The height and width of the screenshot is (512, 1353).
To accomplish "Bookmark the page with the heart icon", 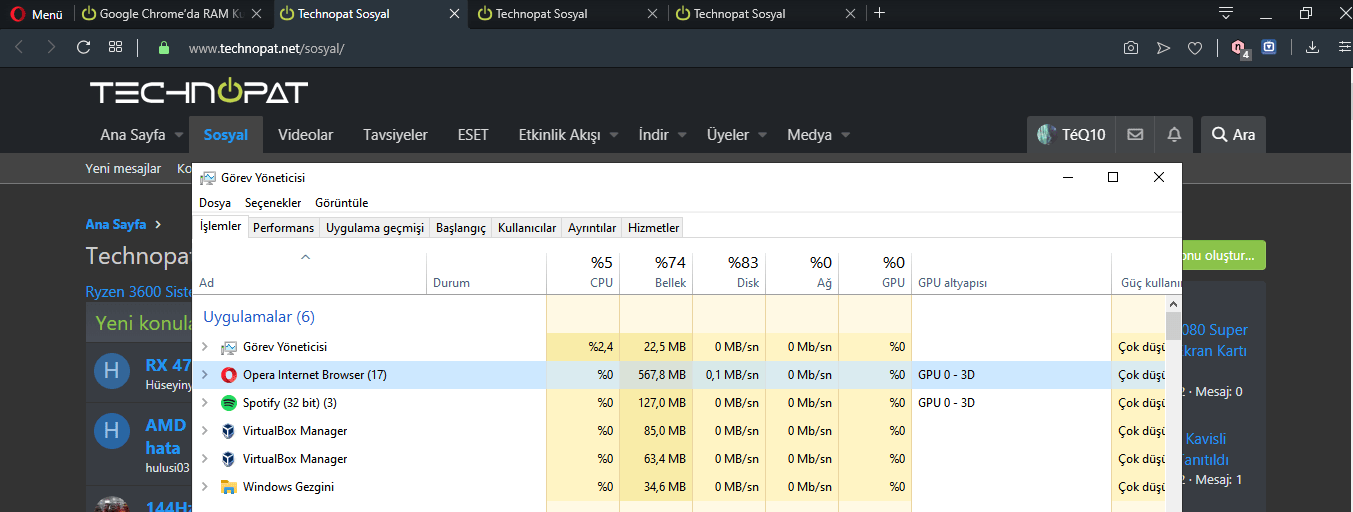I will point(1194,47).
